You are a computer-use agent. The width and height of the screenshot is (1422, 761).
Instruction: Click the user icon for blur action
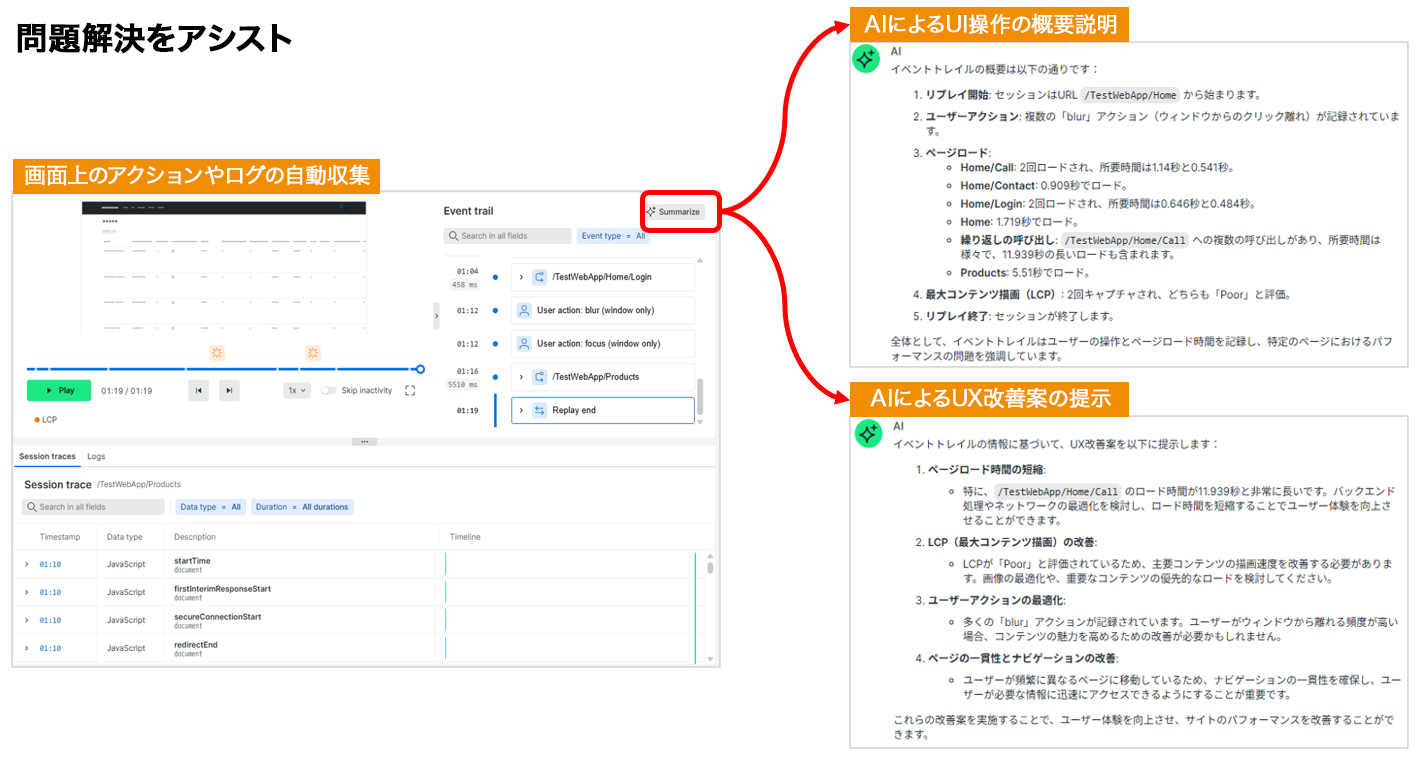pos(524,310)
